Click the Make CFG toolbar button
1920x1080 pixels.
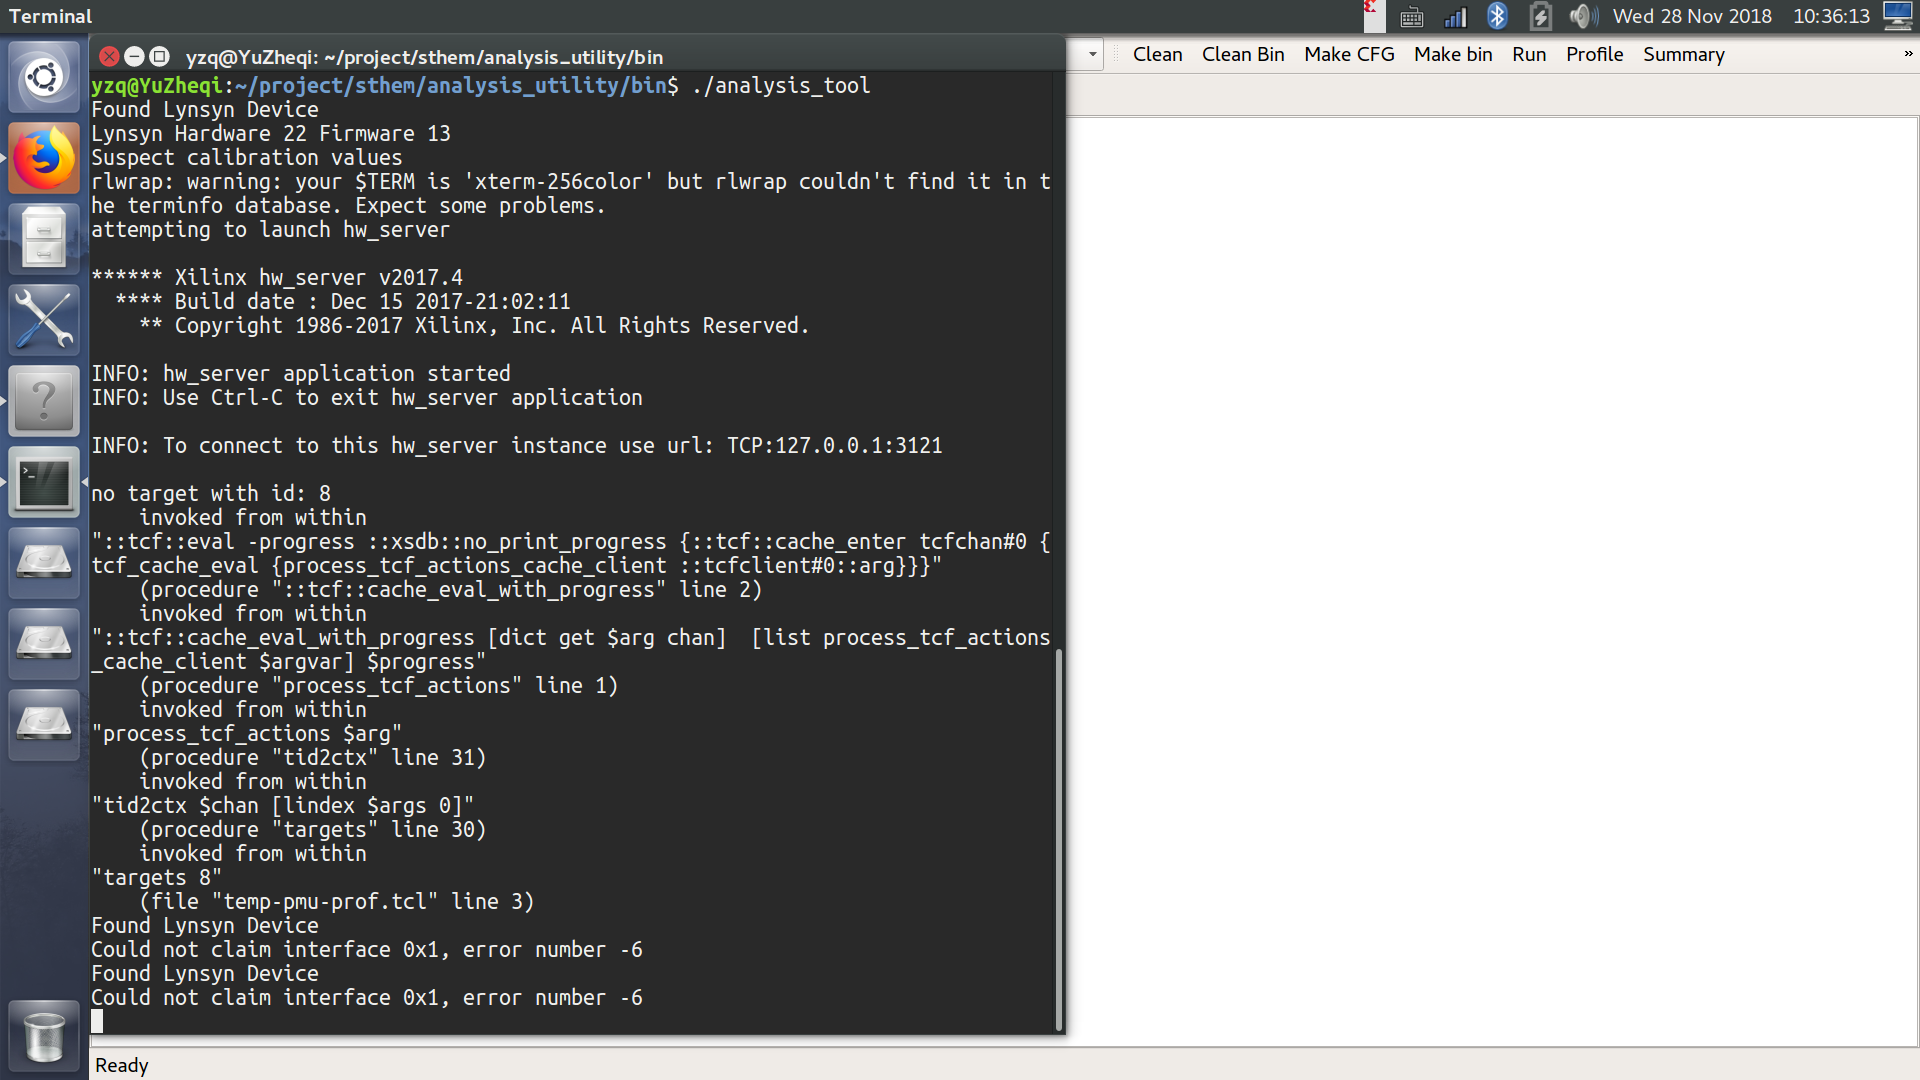1349,54
